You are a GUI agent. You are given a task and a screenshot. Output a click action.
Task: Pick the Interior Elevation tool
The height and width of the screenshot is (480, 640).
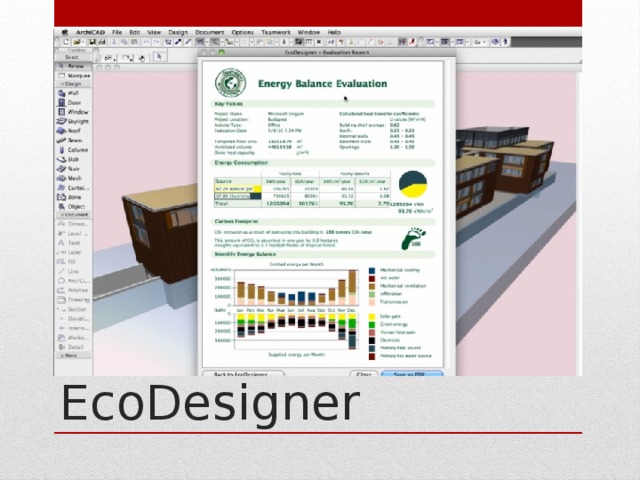click(x=73, y=328)
